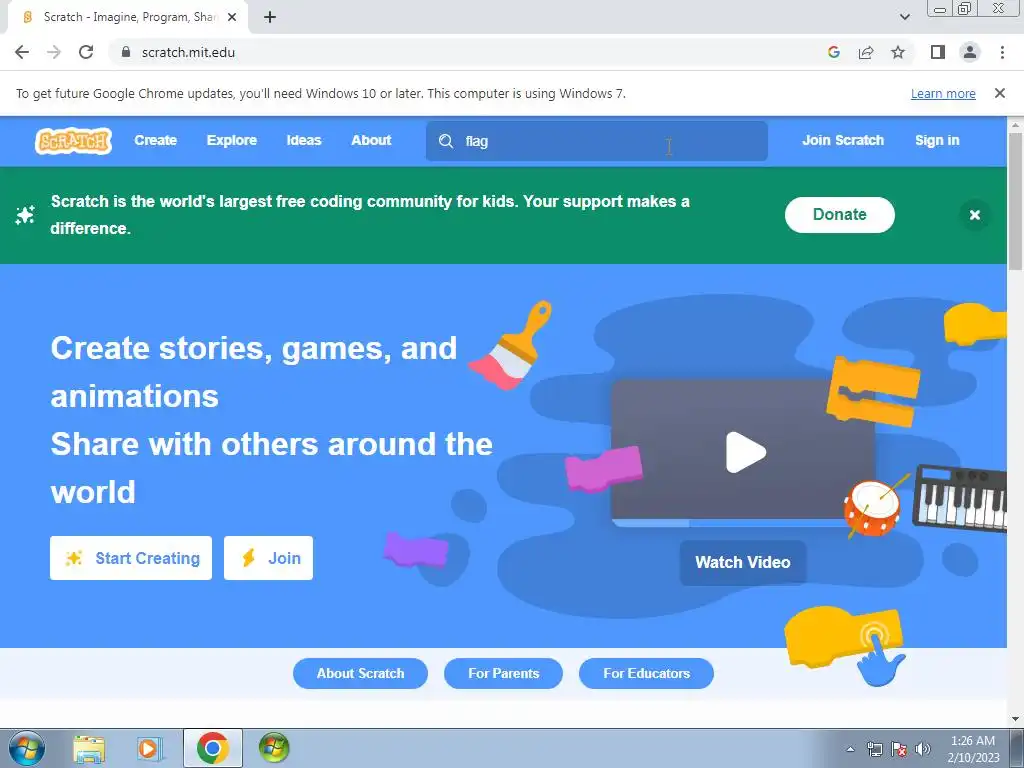Open the About menu item
Viewport: 1024px width, 768px height.
[371, 140]
